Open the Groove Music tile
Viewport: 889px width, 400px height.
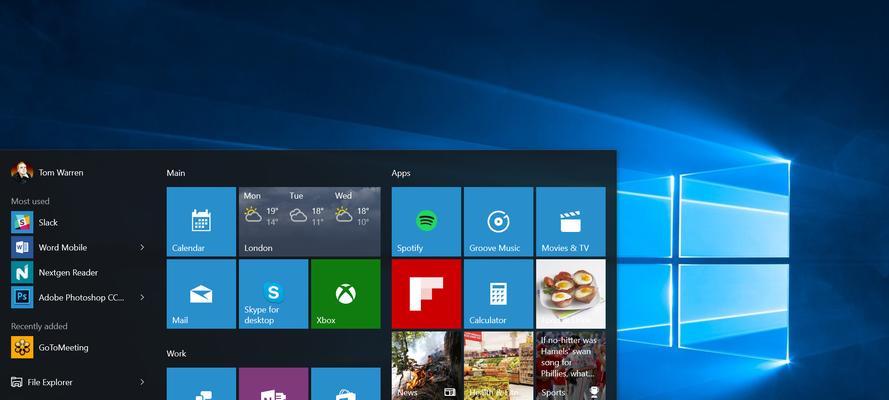tap(498, 222)
